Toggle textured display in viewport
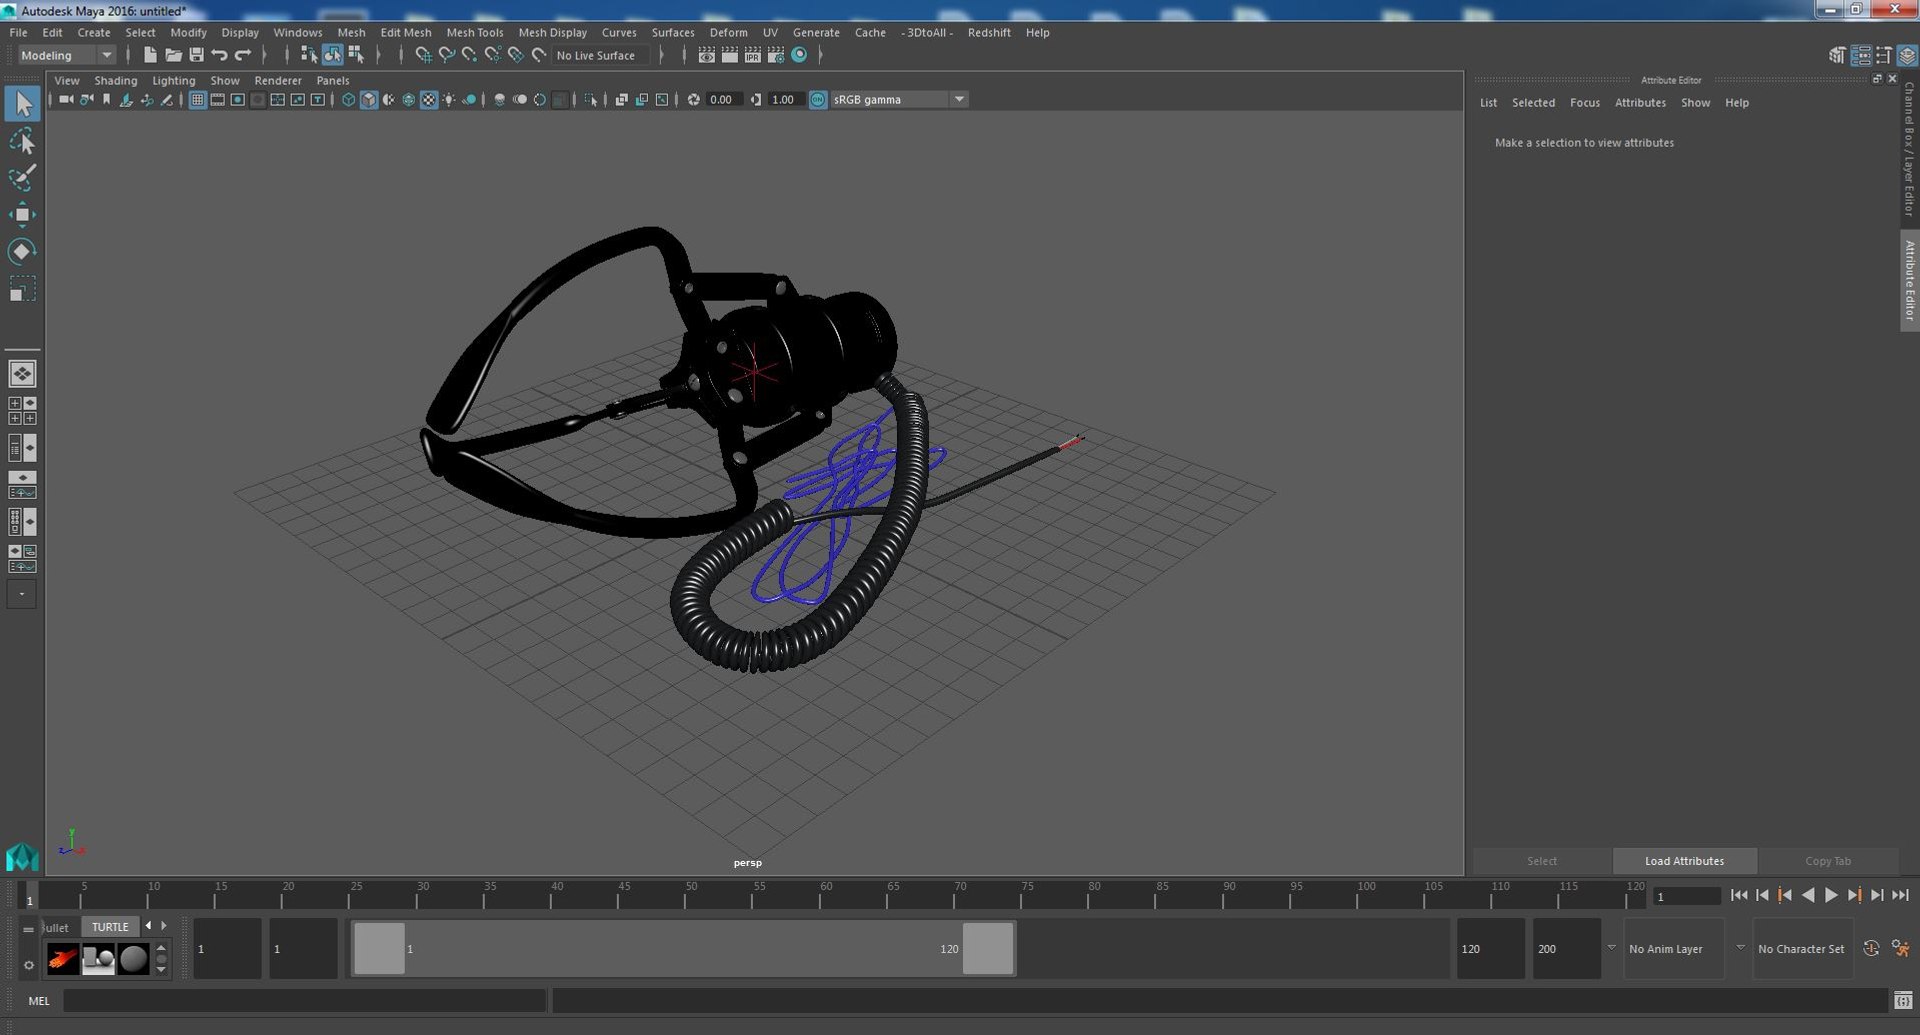The width and height of the screenshot is (1920, 1035). 429,100
